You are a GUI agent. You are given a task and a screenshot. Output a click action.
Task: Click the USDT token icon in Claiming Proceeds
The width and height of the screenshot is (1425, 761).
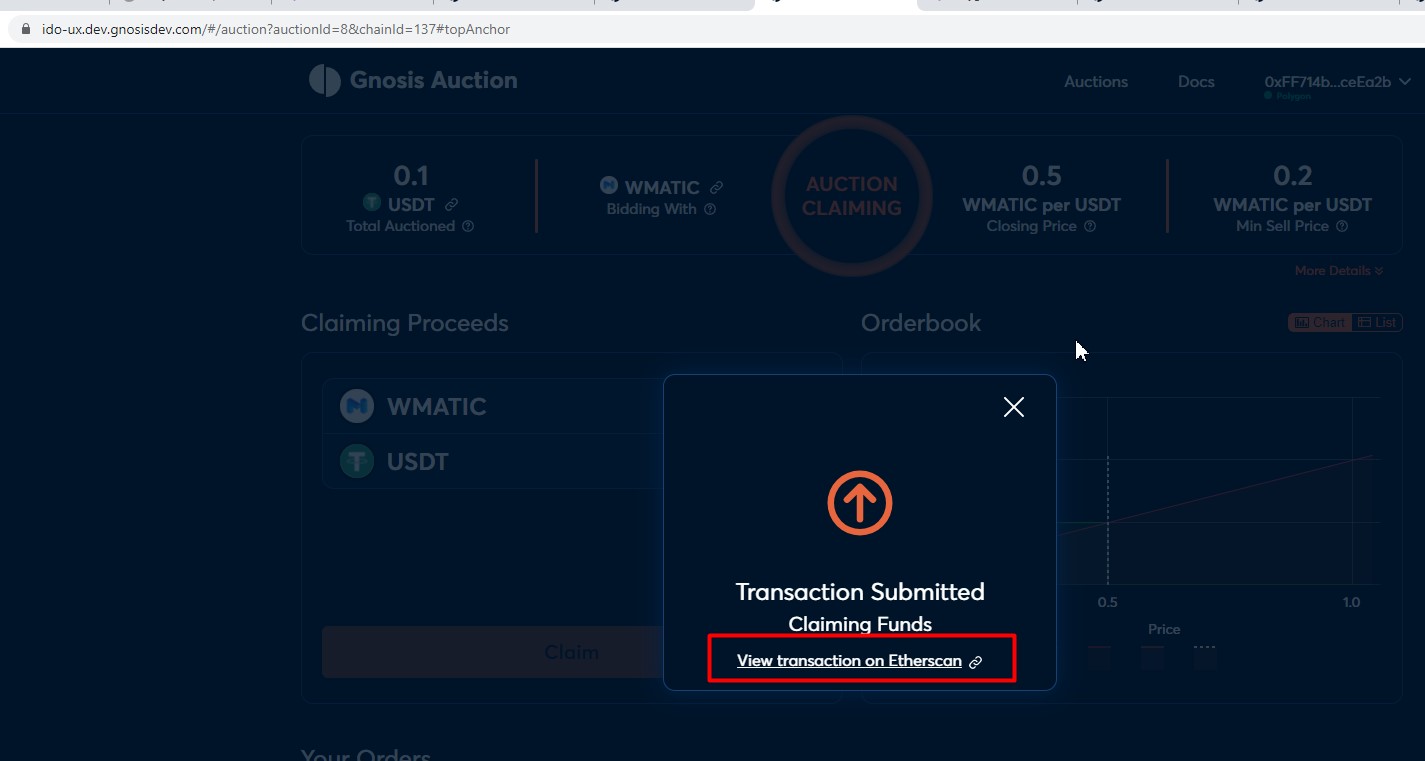tap(357, 461)
